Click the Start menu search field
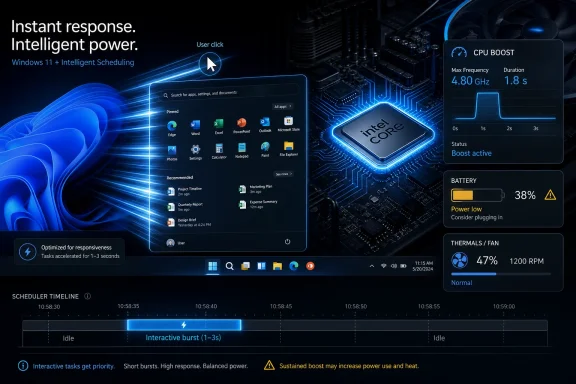Image resolution: width=576 pixels, height=384 pixels. point(231,94)
